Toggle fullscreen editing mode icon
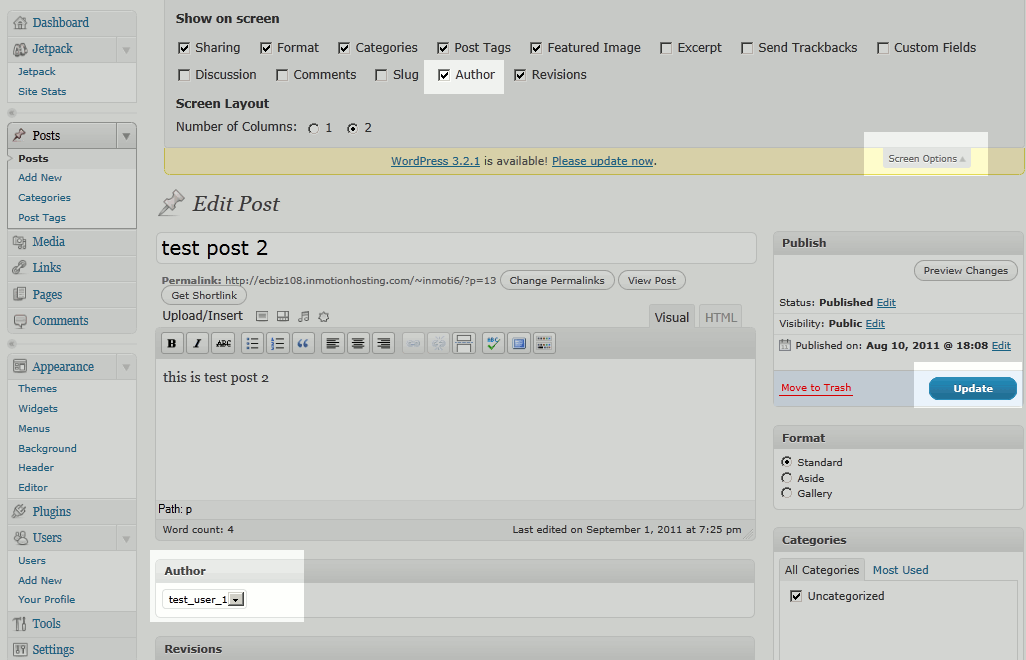The height and width of the screenshot is (660, 1026). tap(518, 343)
